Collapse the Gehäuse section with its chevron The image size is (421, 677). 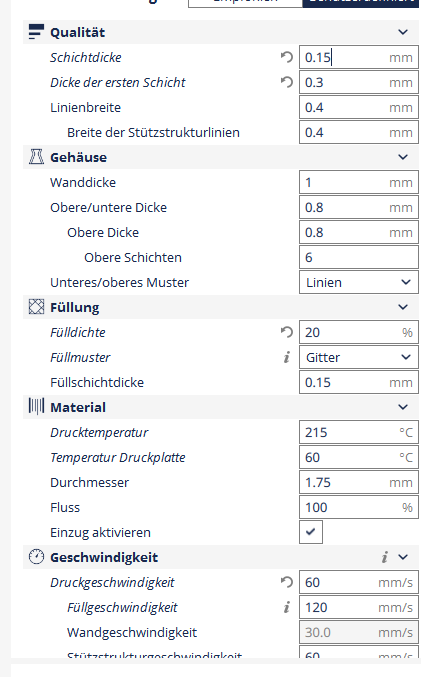[403, 157]
